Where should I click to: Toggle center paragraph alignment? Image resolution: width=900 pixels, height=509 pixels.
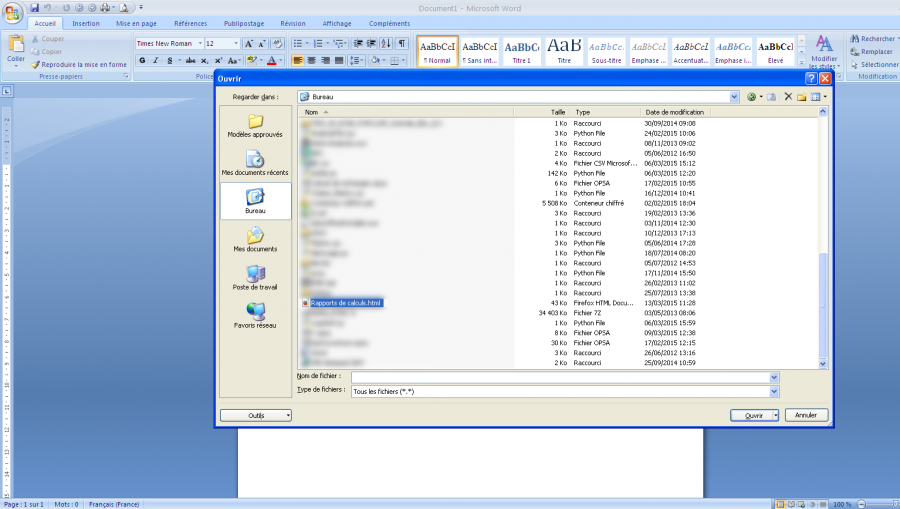coord(312,60)
